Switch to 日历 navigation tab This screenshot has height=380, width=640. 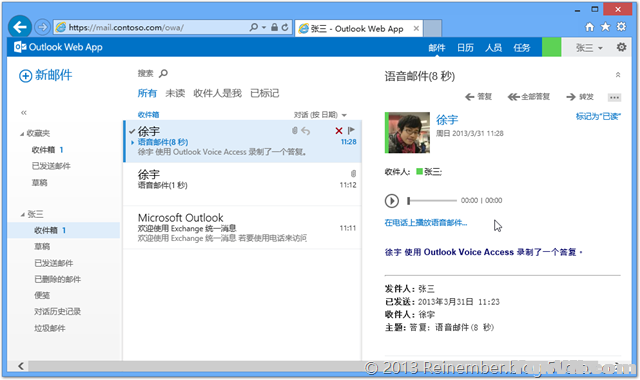(465, 48)
